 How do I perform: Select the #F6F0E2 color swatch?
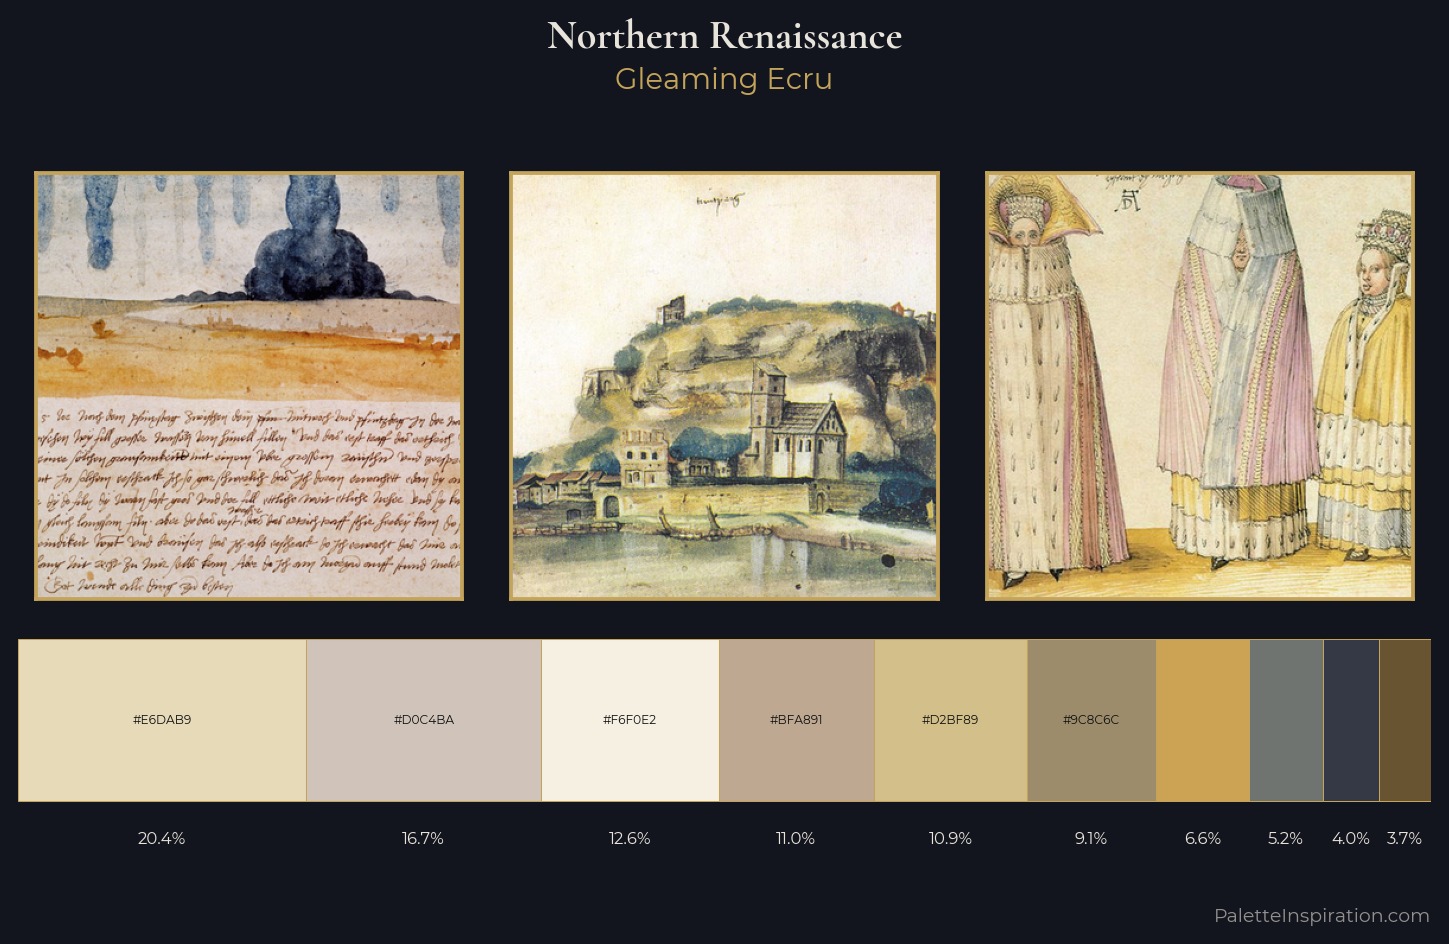pos(630,720)
